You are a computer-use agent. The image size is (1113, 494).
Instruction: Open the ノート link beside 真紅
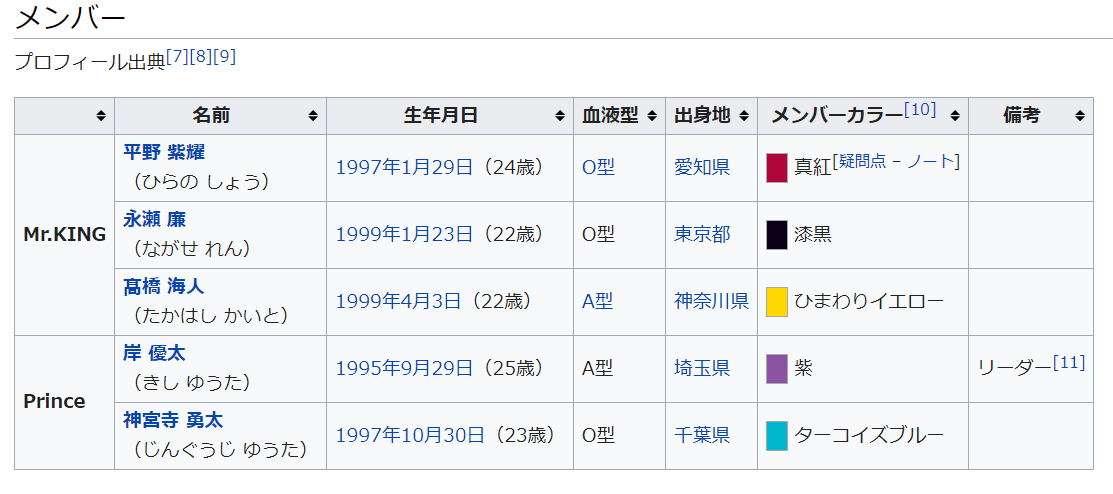pos(931,162)
